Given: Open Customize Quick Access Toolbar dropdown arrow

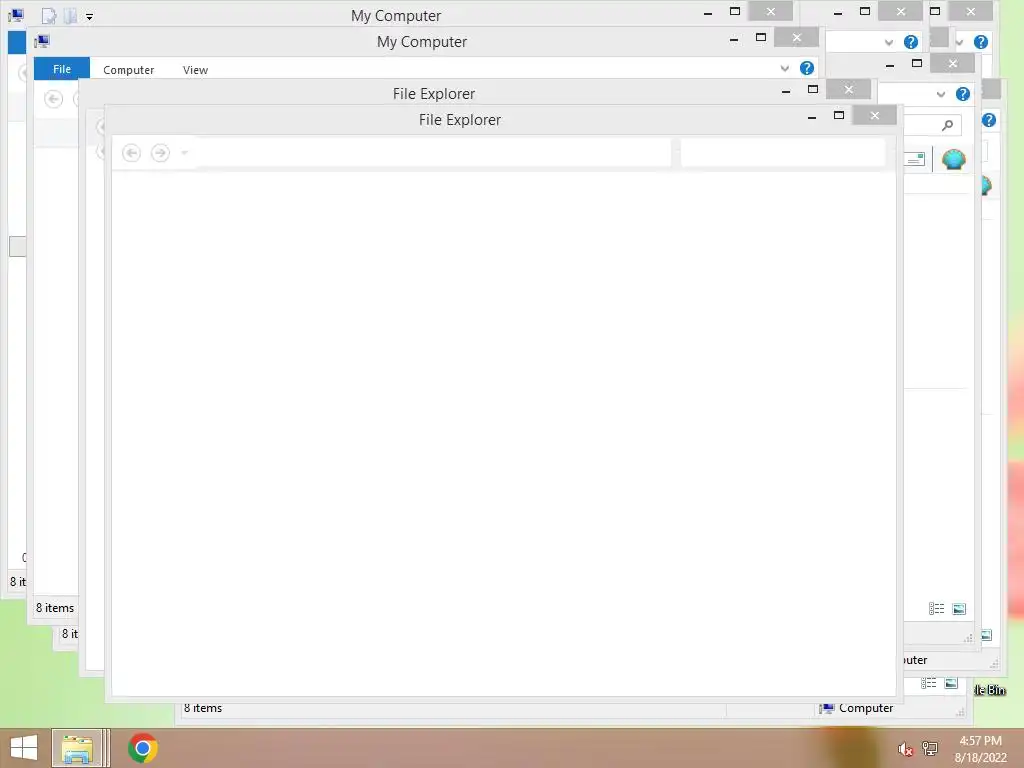Looking at the screenshot, I should coord(89,17).
